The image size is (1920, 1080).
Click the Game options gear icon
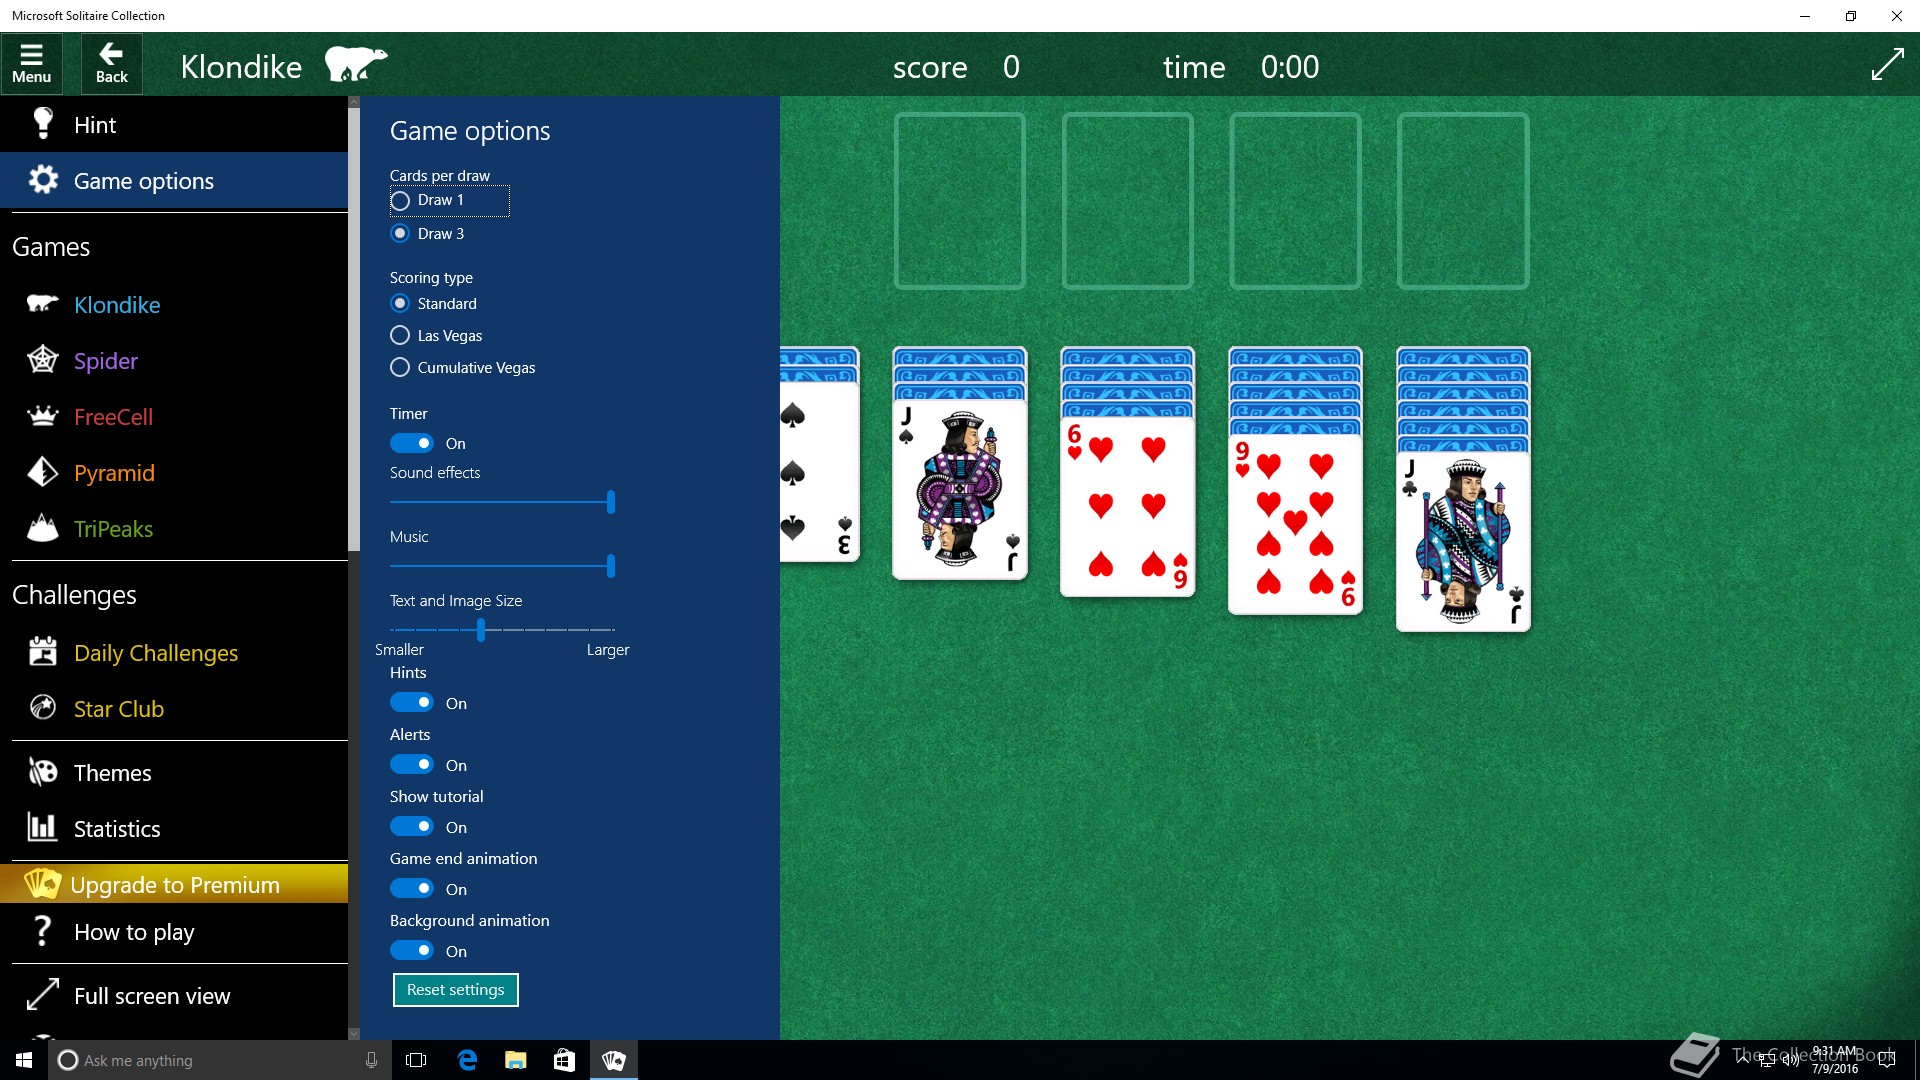click(43, 180)
